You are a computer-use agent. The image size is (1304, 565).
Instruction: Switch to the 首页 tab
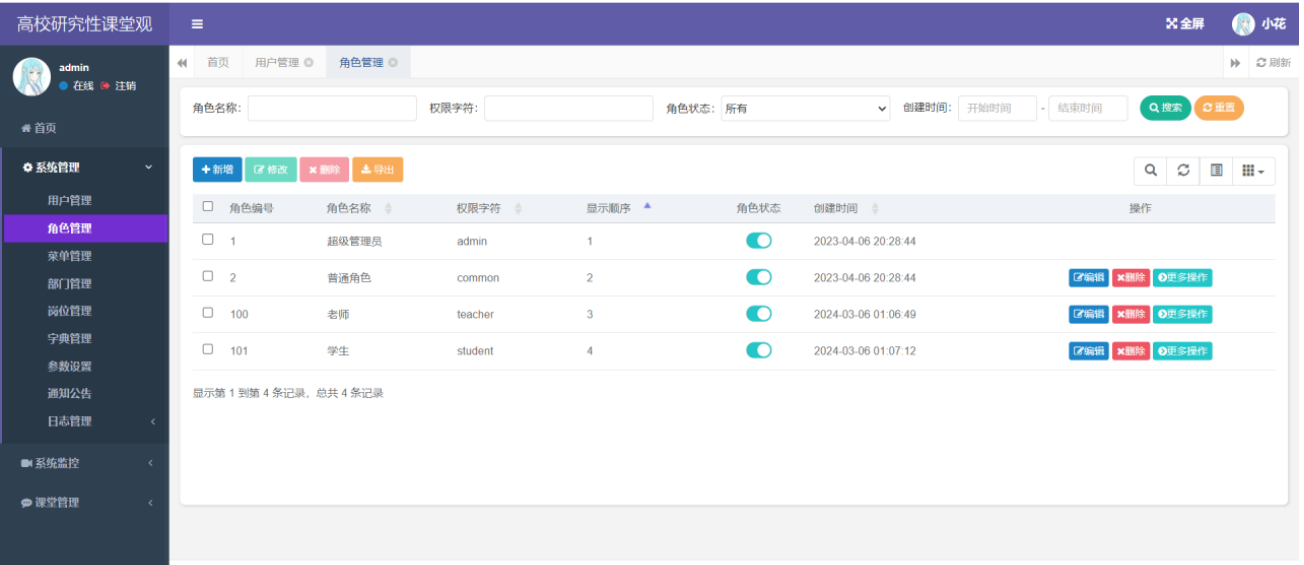218,62
